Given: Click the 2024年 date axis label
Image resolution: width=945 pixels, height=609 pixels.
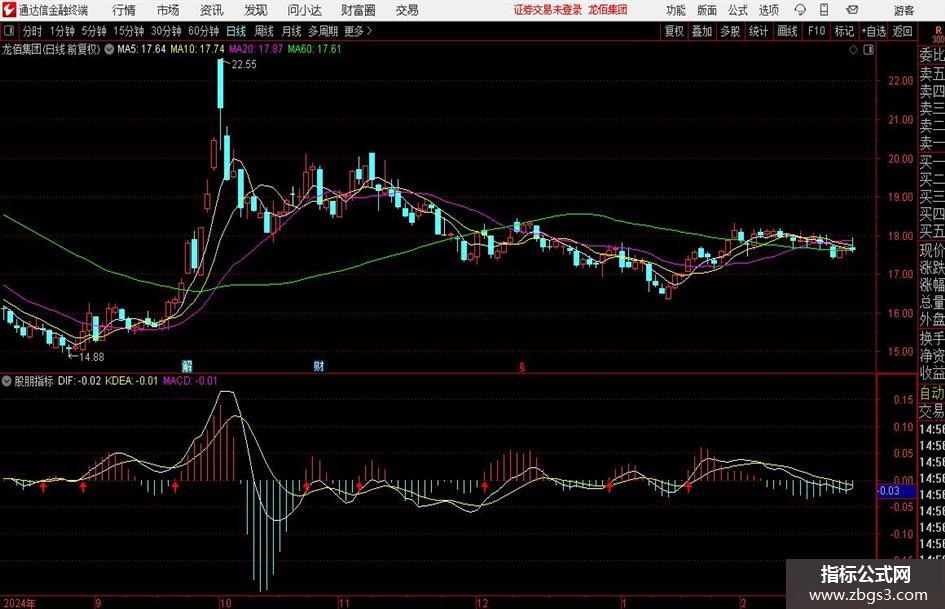Looking at the screenshot, I should click(x=19, y=603).
